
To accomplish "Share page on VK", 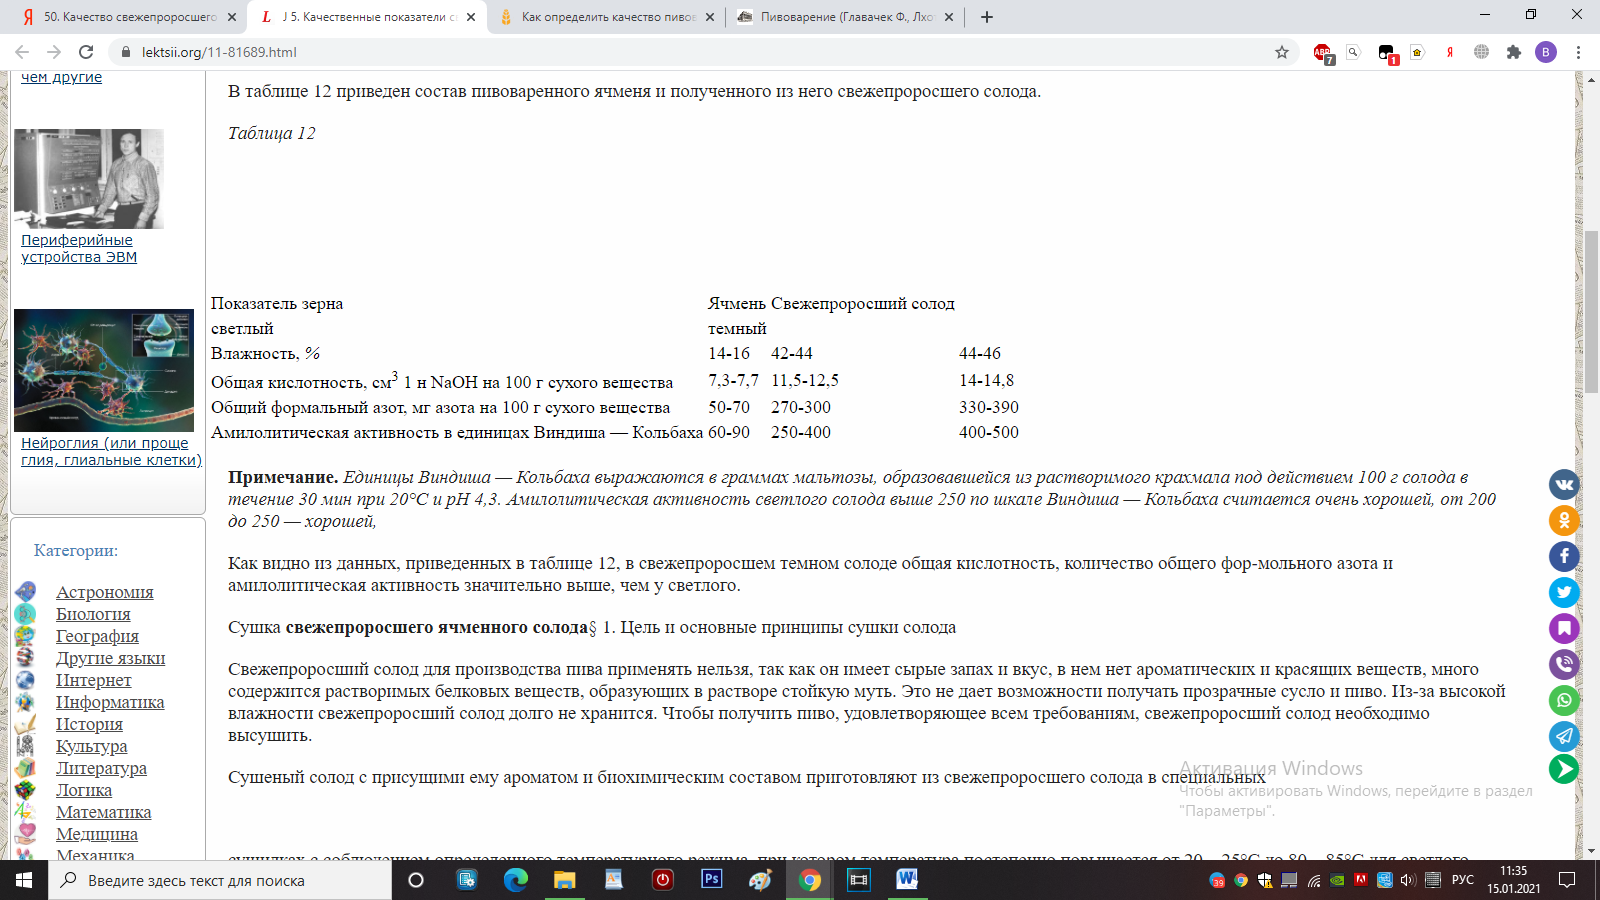I will [1564, 485].
